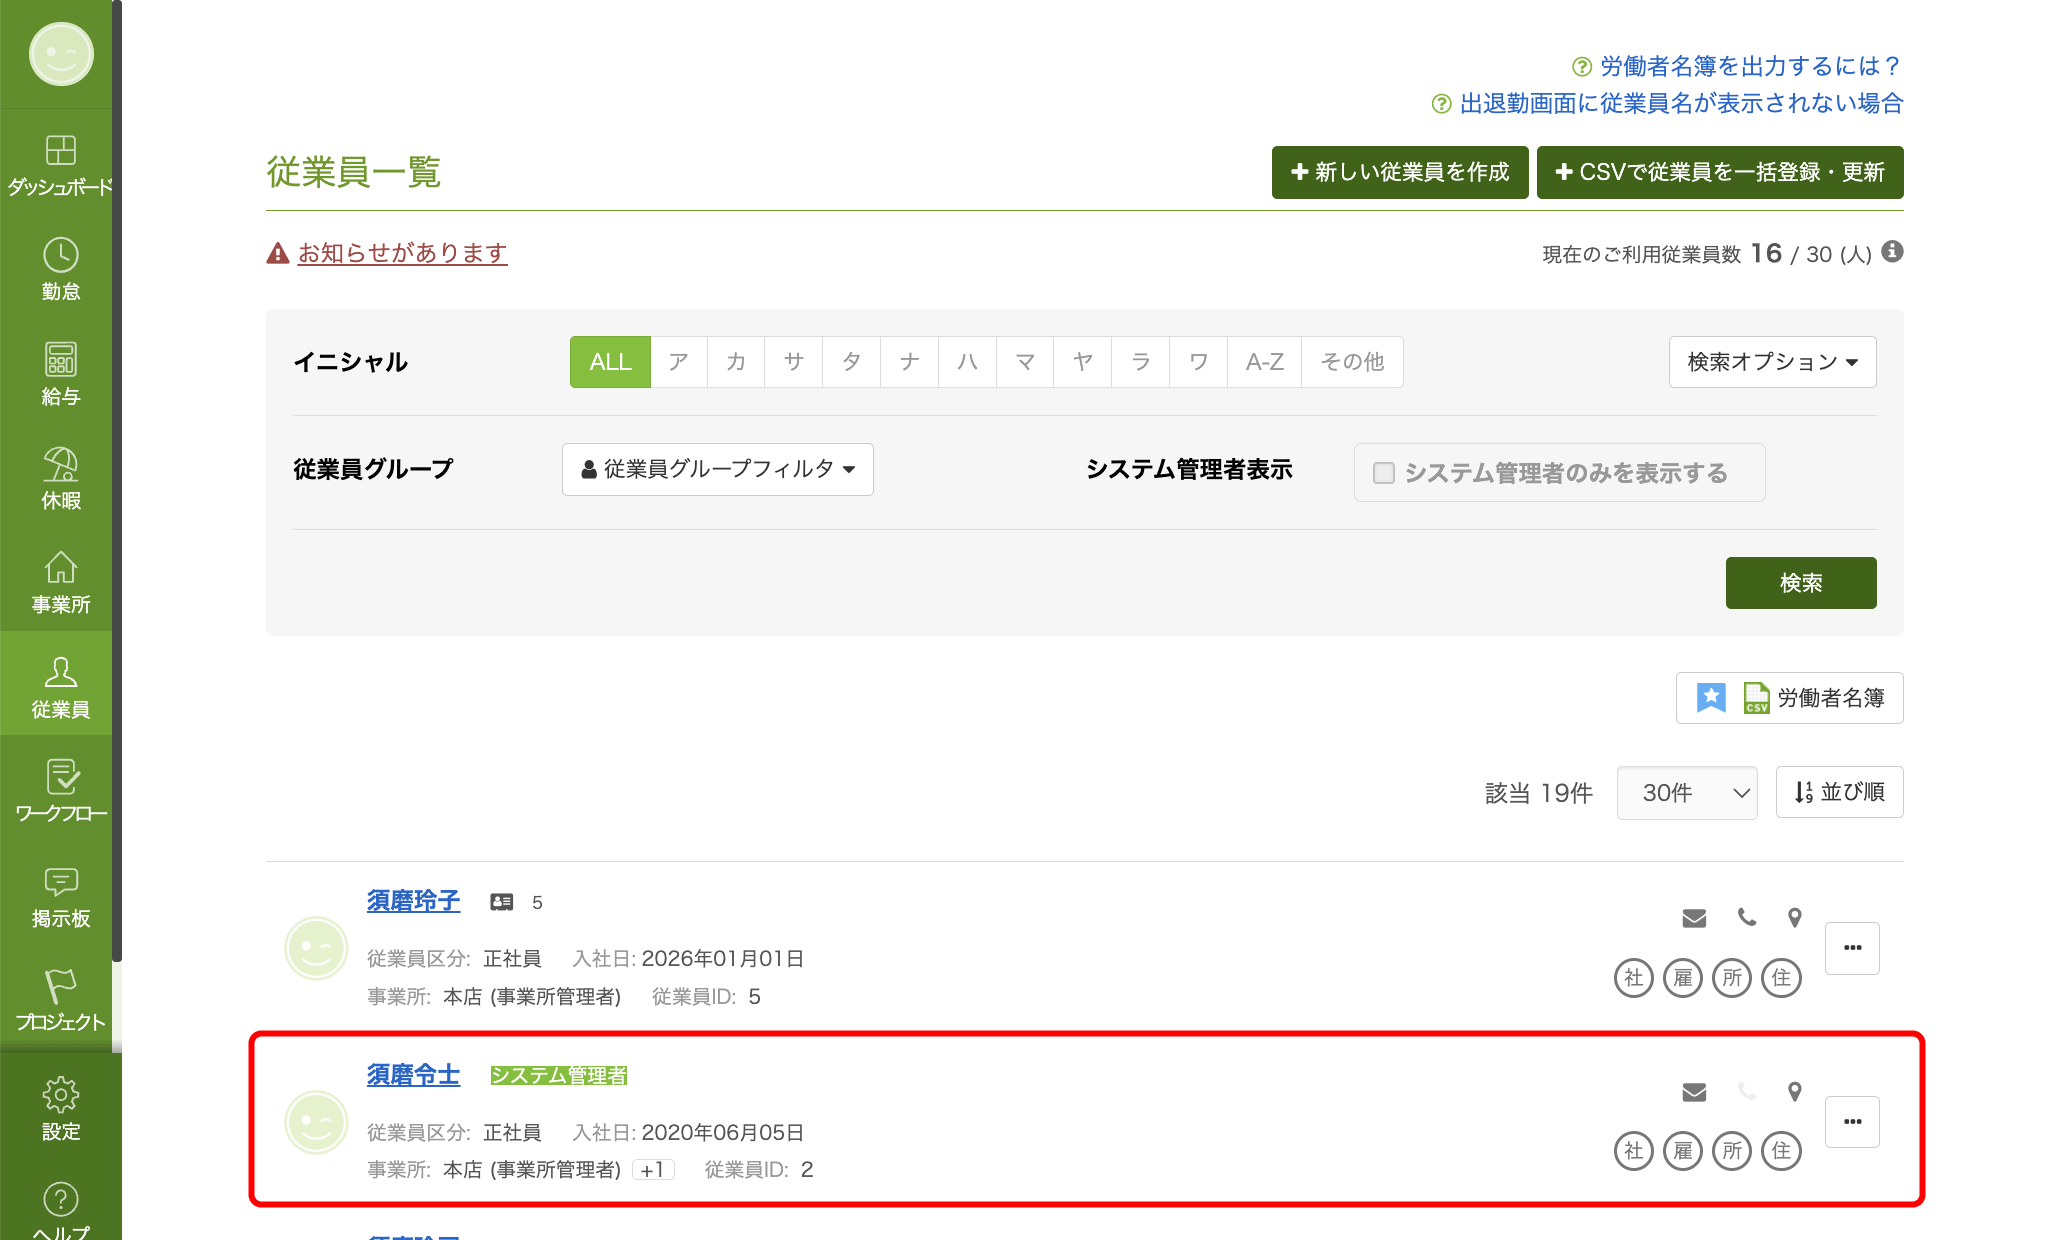Select the ヤ initial filter tab
This screenshot has width=2048, height=1240.
tap(1083, 362)
